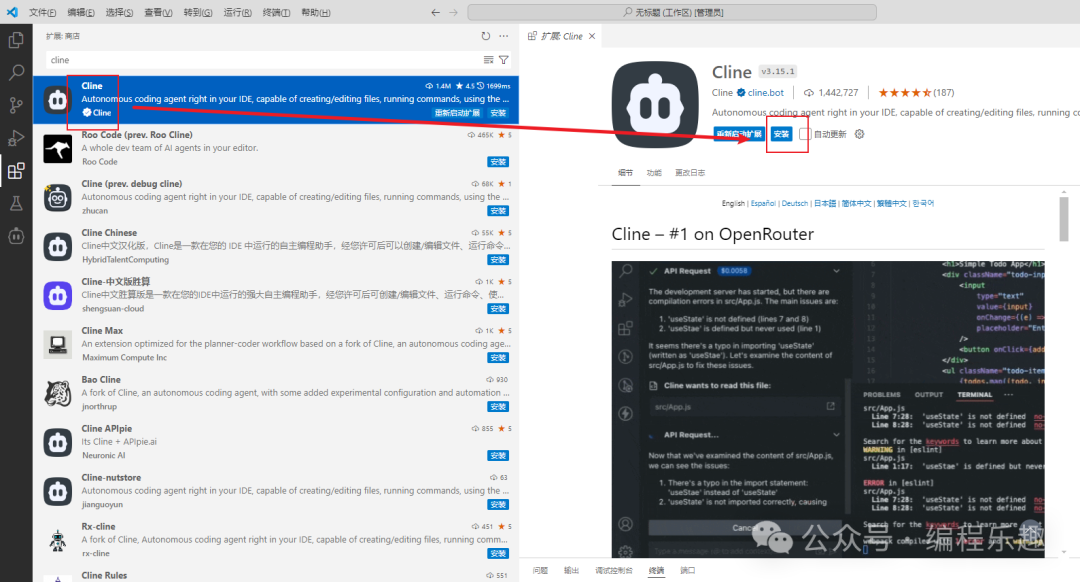The width and height of the screenshot is (1080, 582).
Task: Open the 简体中文 readme link
Action: click(856, 203)
